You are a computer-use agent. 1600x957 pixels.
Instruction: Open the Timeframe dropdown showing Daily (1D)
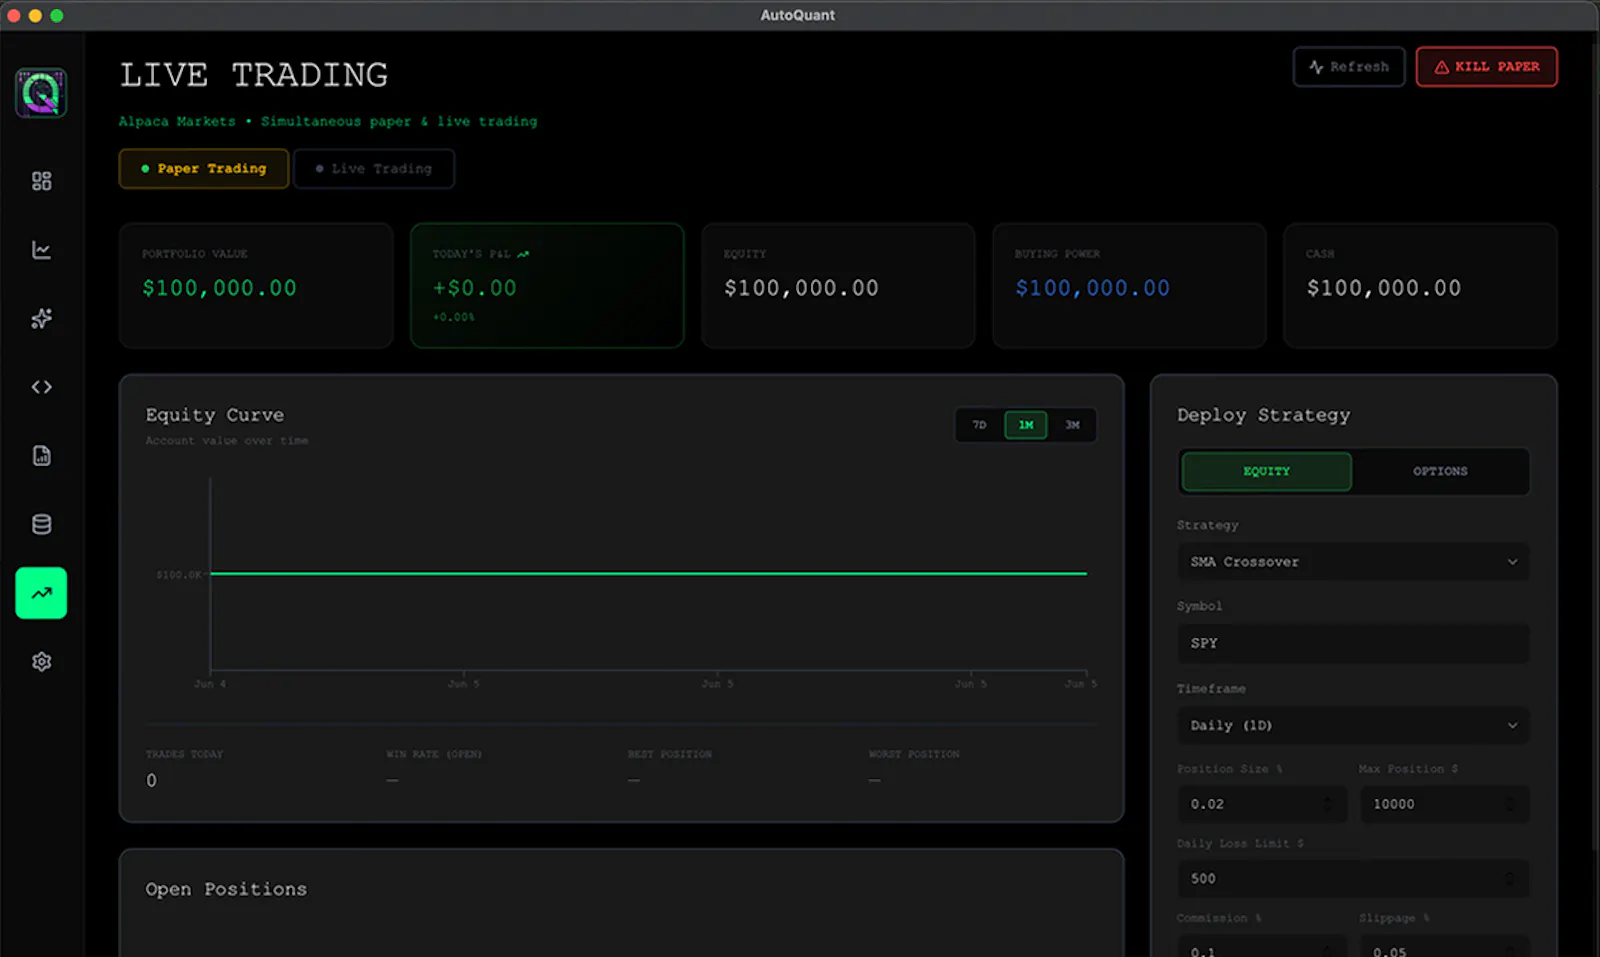click(1353, 725)
